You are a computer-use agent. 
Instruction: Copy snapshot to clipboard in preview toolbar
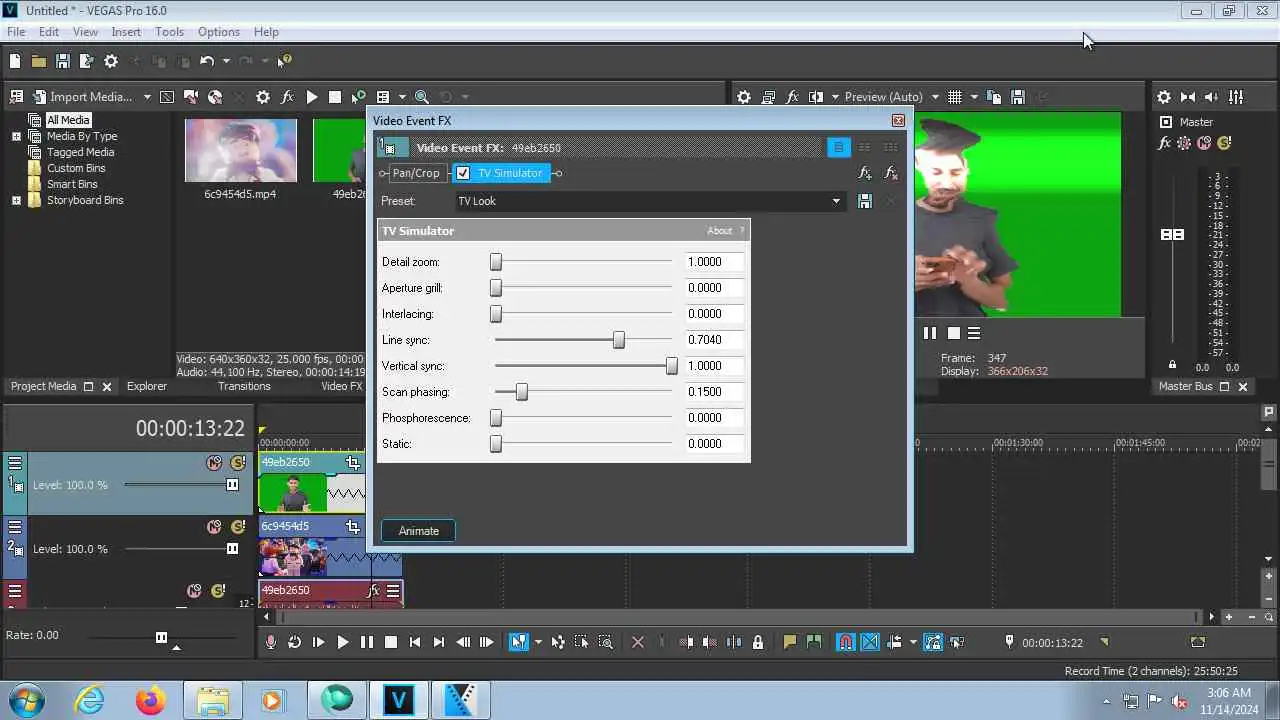pos(994,97)
